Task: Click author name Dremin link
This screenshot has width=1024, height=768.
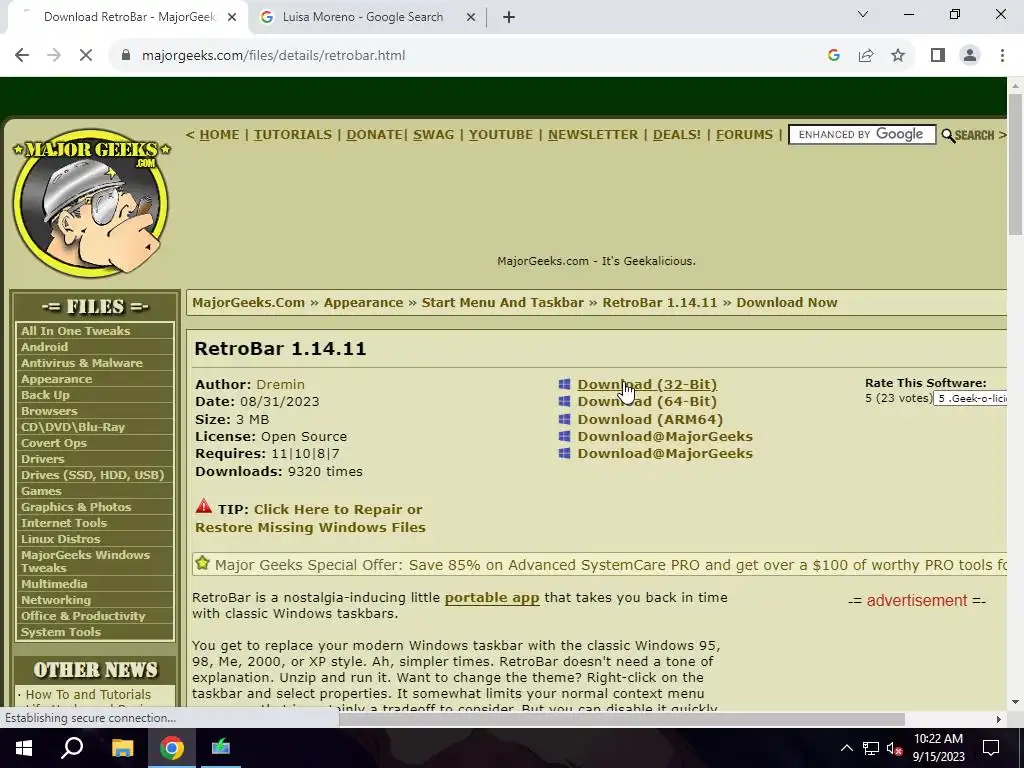Action: point(280,384)
